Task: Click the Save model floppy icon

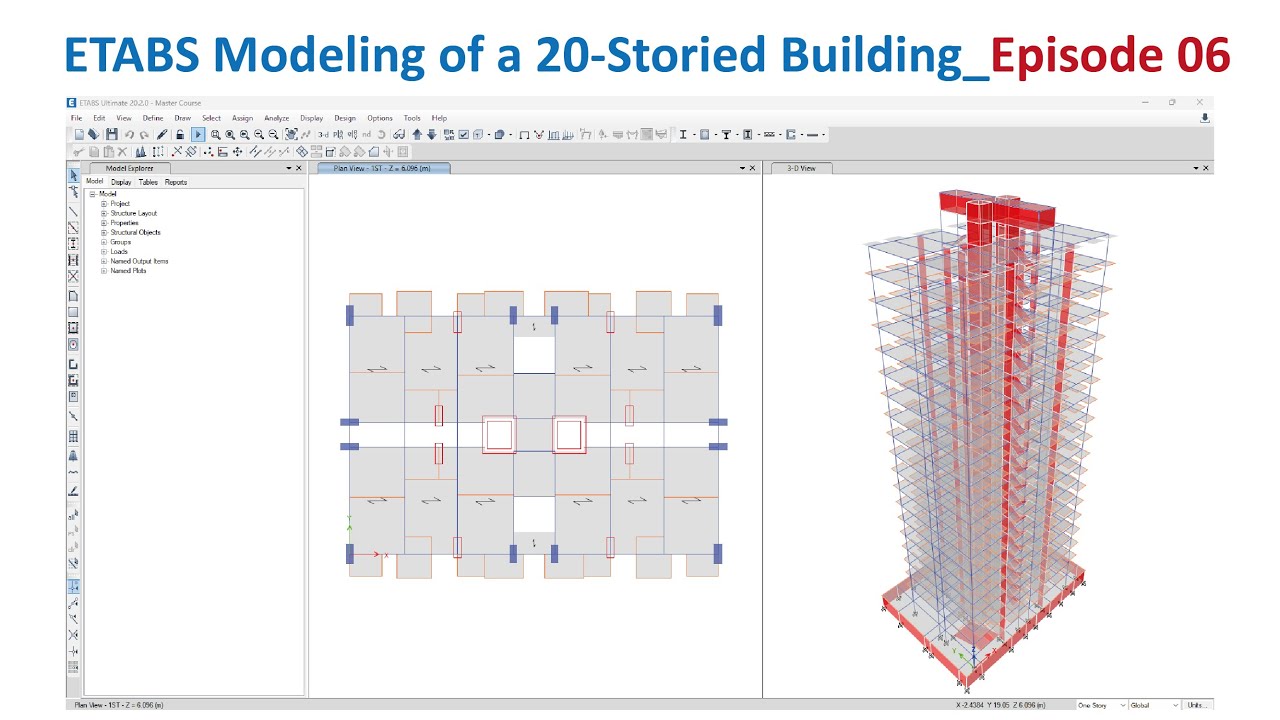Action: point(112,134)
